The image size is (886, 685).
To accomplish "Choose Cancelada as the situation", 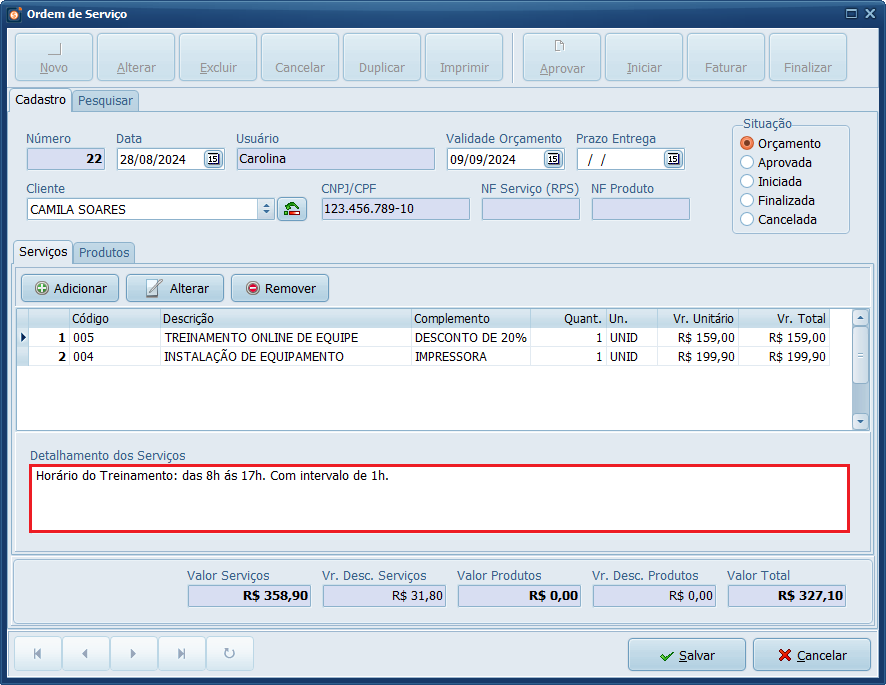I will [x=746, y=219].
